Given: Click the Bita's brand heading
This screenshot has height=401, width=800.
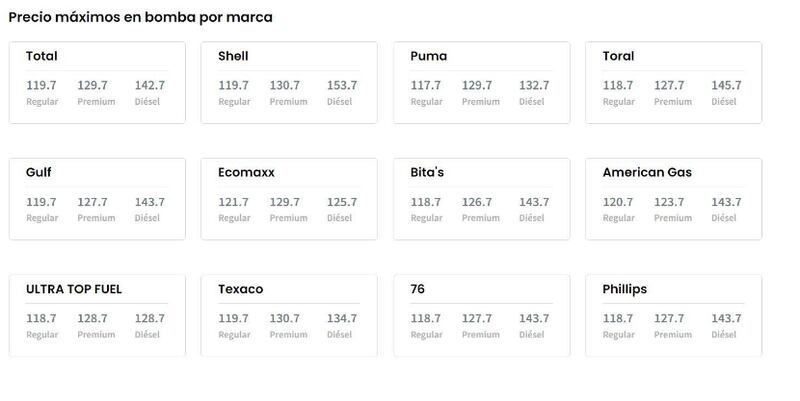Looking at the screenshot, I should 427,172.
